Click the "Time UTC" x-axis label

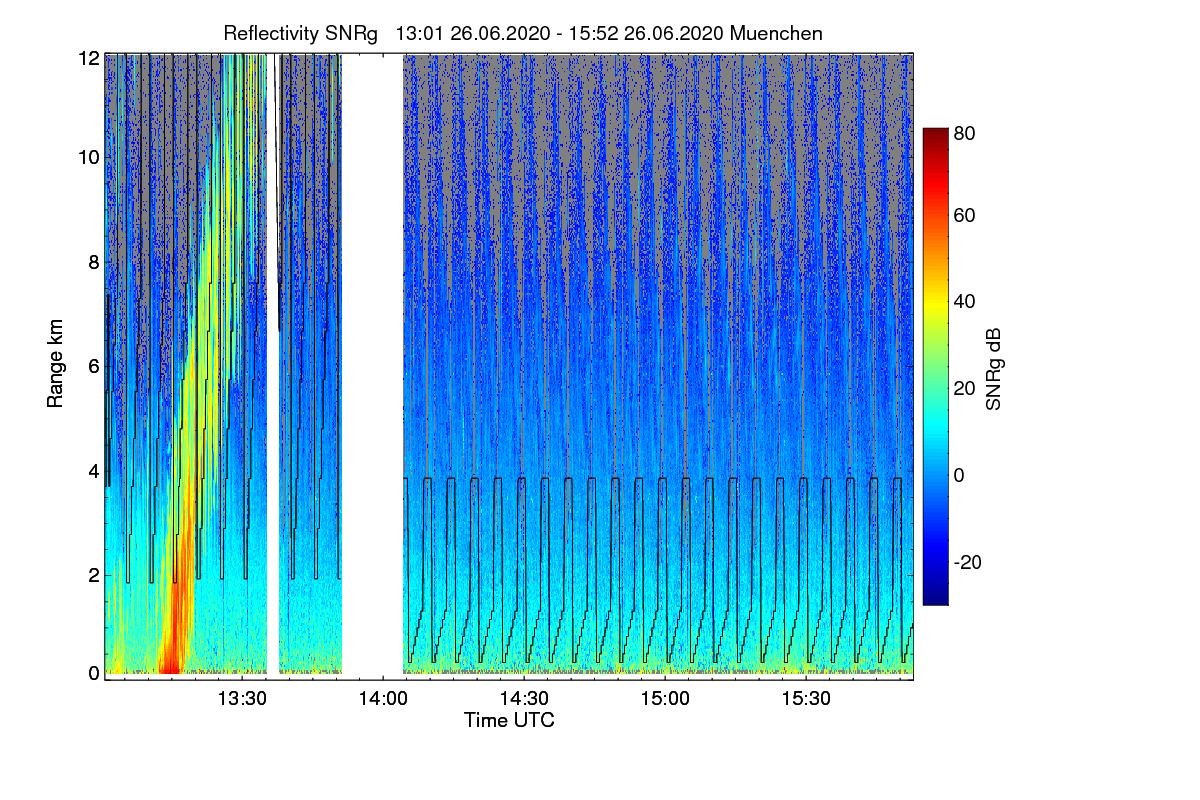click(x=509, y=720)
